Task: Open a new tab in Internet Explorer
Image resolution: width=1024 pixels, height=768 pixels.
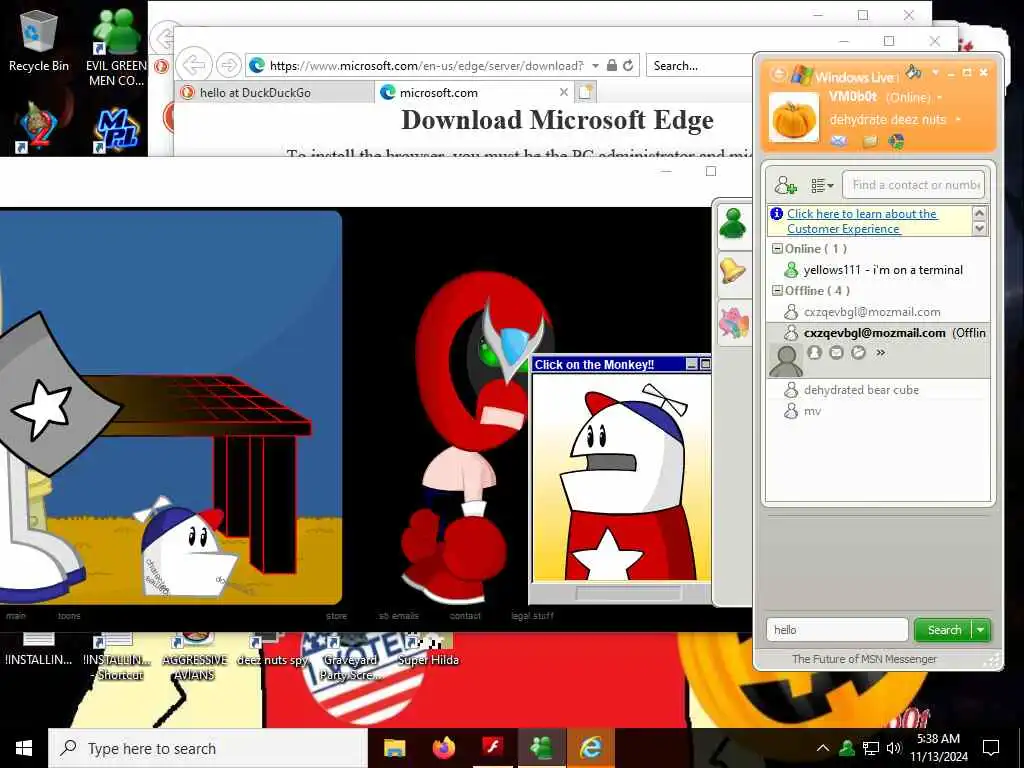Action: coord(585,93)
